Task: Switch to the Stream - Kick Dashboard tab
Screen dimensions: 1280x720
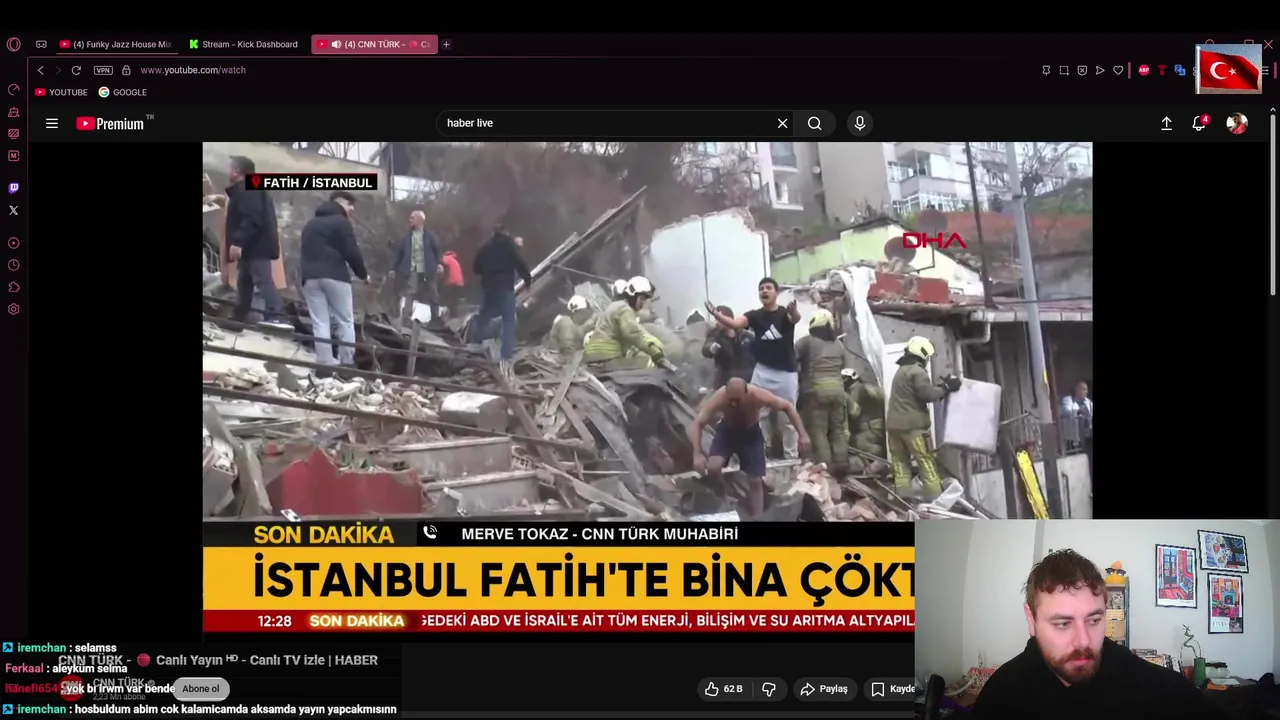Action: (x=244, y=44)
